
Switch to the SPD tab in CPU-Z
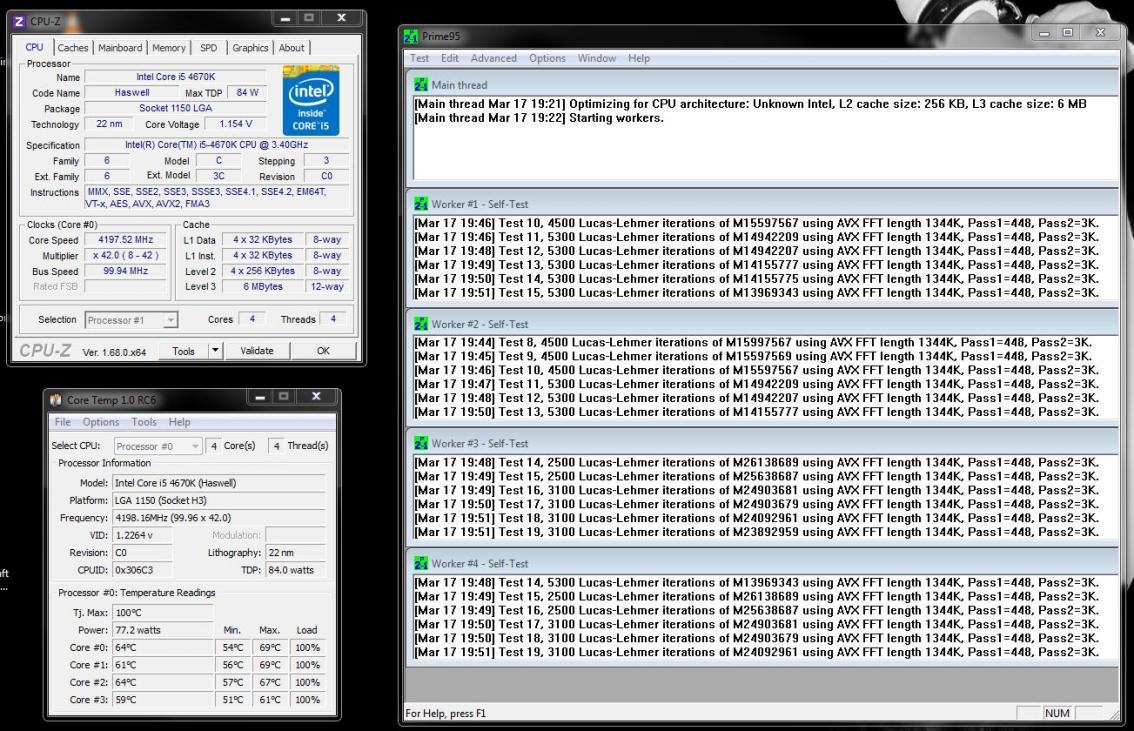[208, 48]
